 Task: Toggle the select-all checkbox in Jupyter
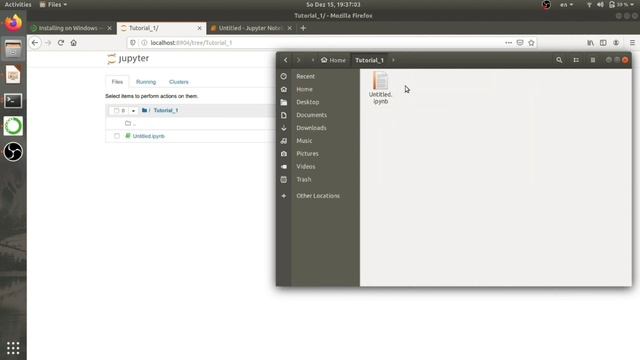coord(116,111)
